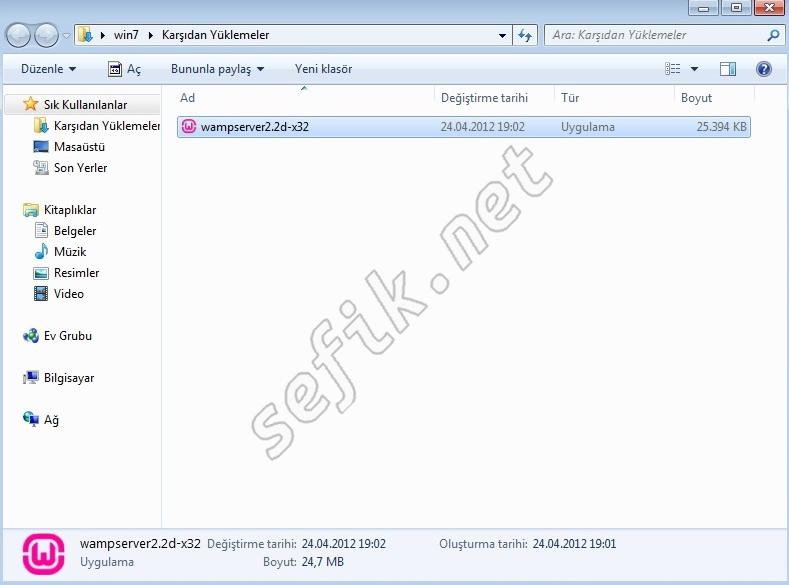Select Sık Kullanılanlar in the sidebar
Image resolution: width=789 pixels, height=585 pixels.
tap(85, 105)
